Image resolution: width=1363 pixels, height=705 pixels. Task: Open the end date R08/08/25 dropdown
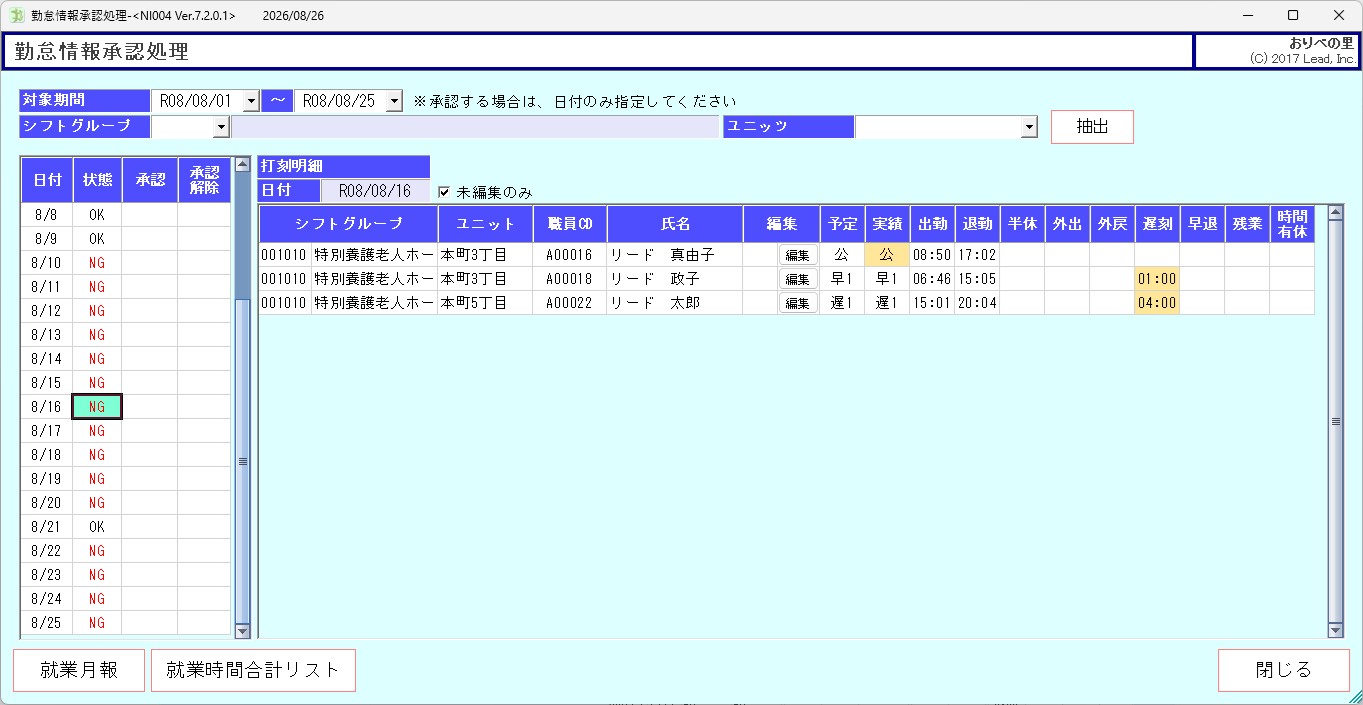pyautogui.click(x=394, y=101)
